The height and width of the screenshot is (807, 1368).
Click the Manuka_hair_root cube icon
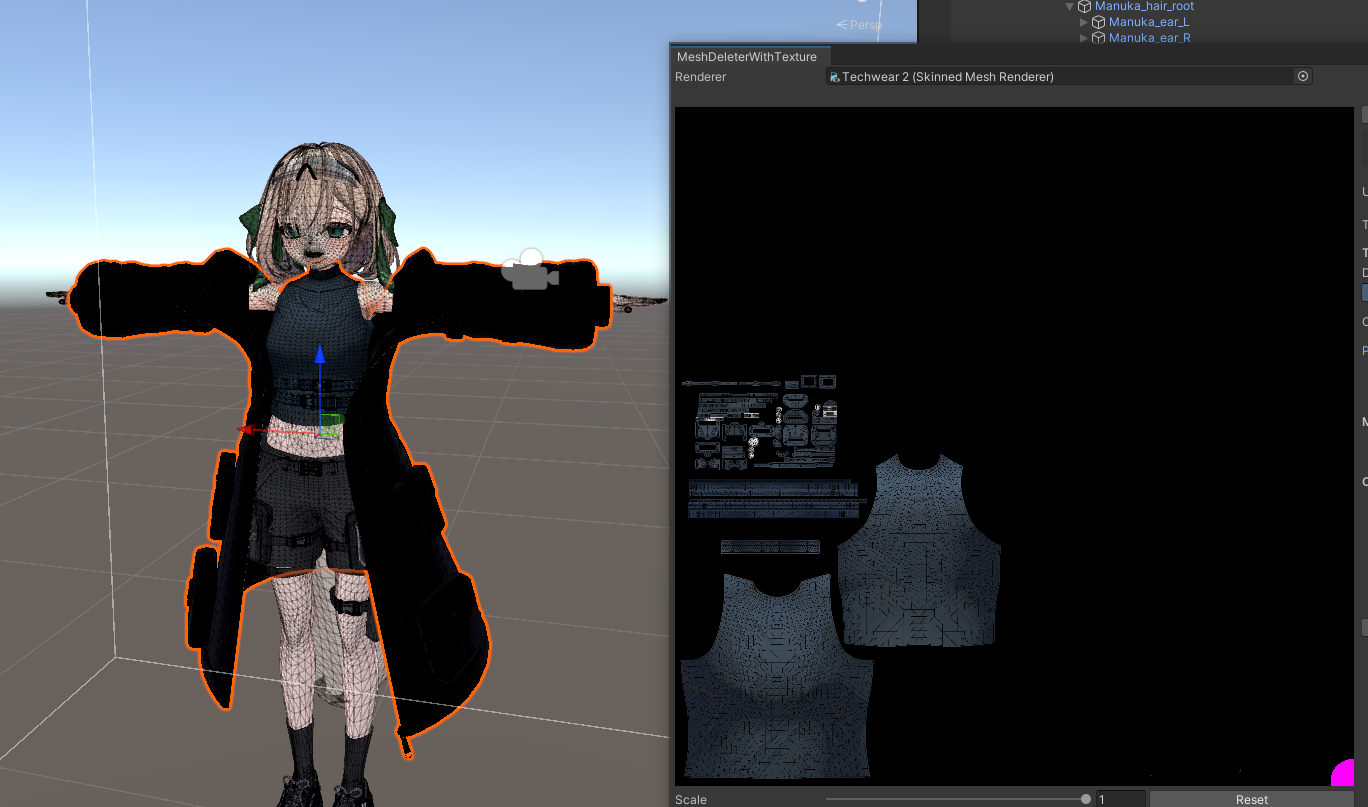(x=1084, y=6)
